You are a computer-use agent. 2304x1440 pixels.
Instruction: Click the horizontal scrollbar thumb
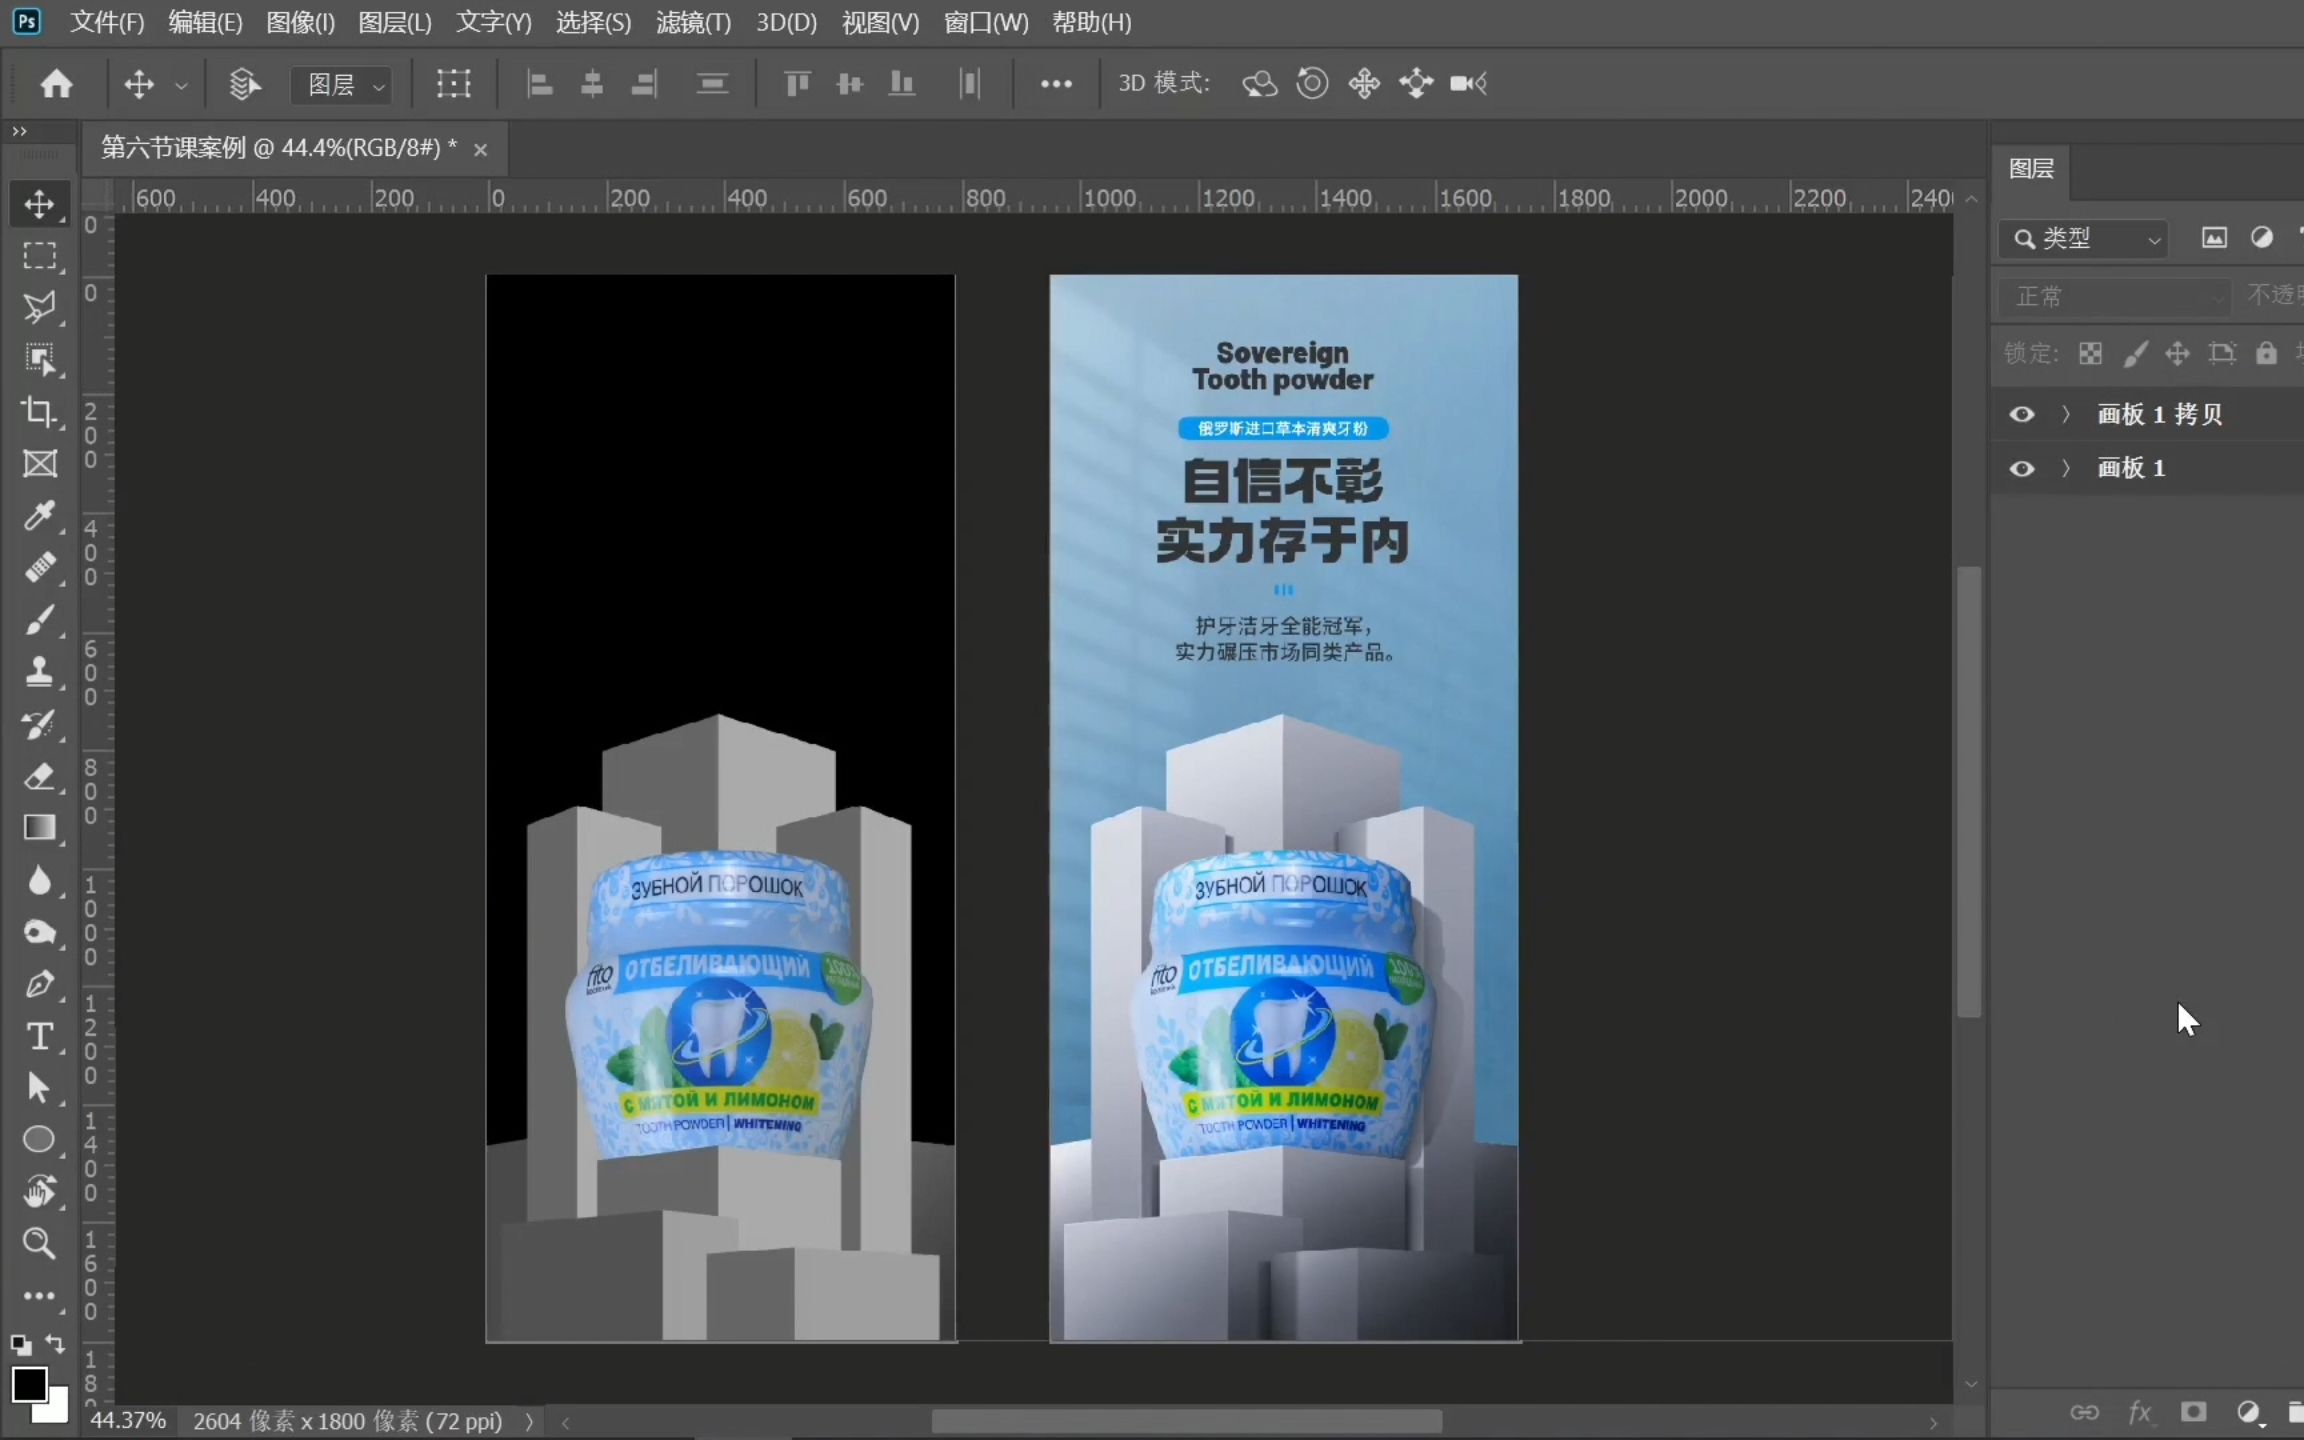click(1187, 1421)
